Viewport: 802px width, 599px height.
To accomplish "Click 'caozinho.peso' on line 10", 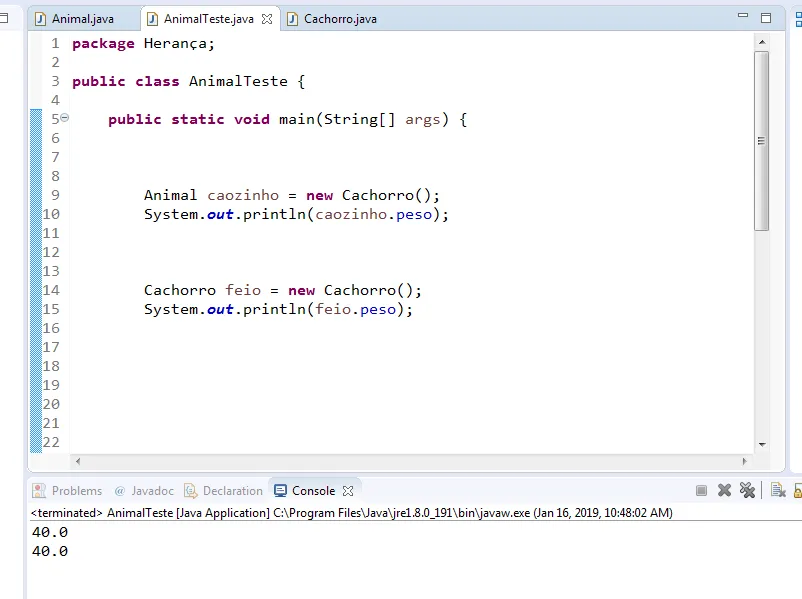I will (373, 215).
